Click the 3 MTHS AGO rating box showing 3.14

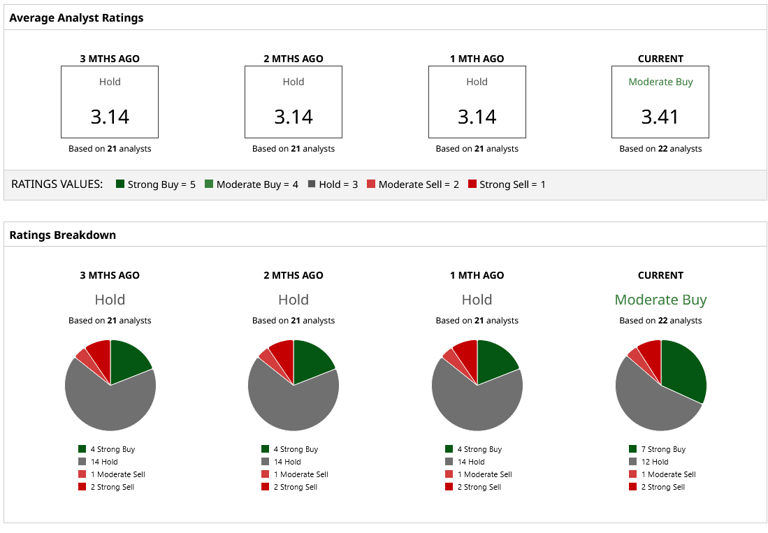pos(110,102)
